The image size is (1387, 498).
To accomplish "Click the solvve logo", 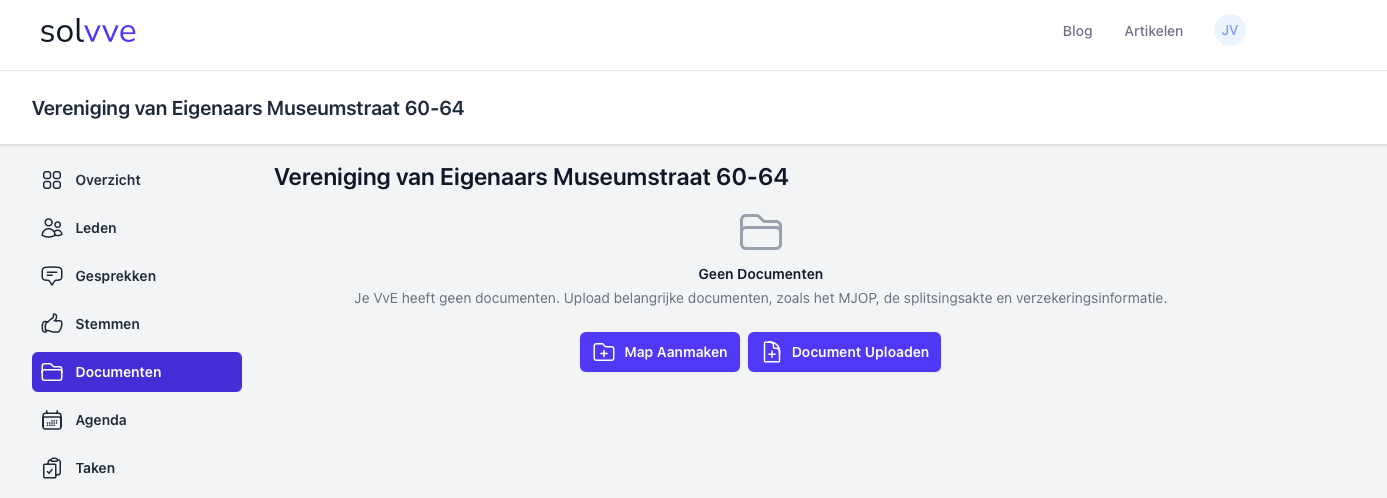I will tap(88, 31).
